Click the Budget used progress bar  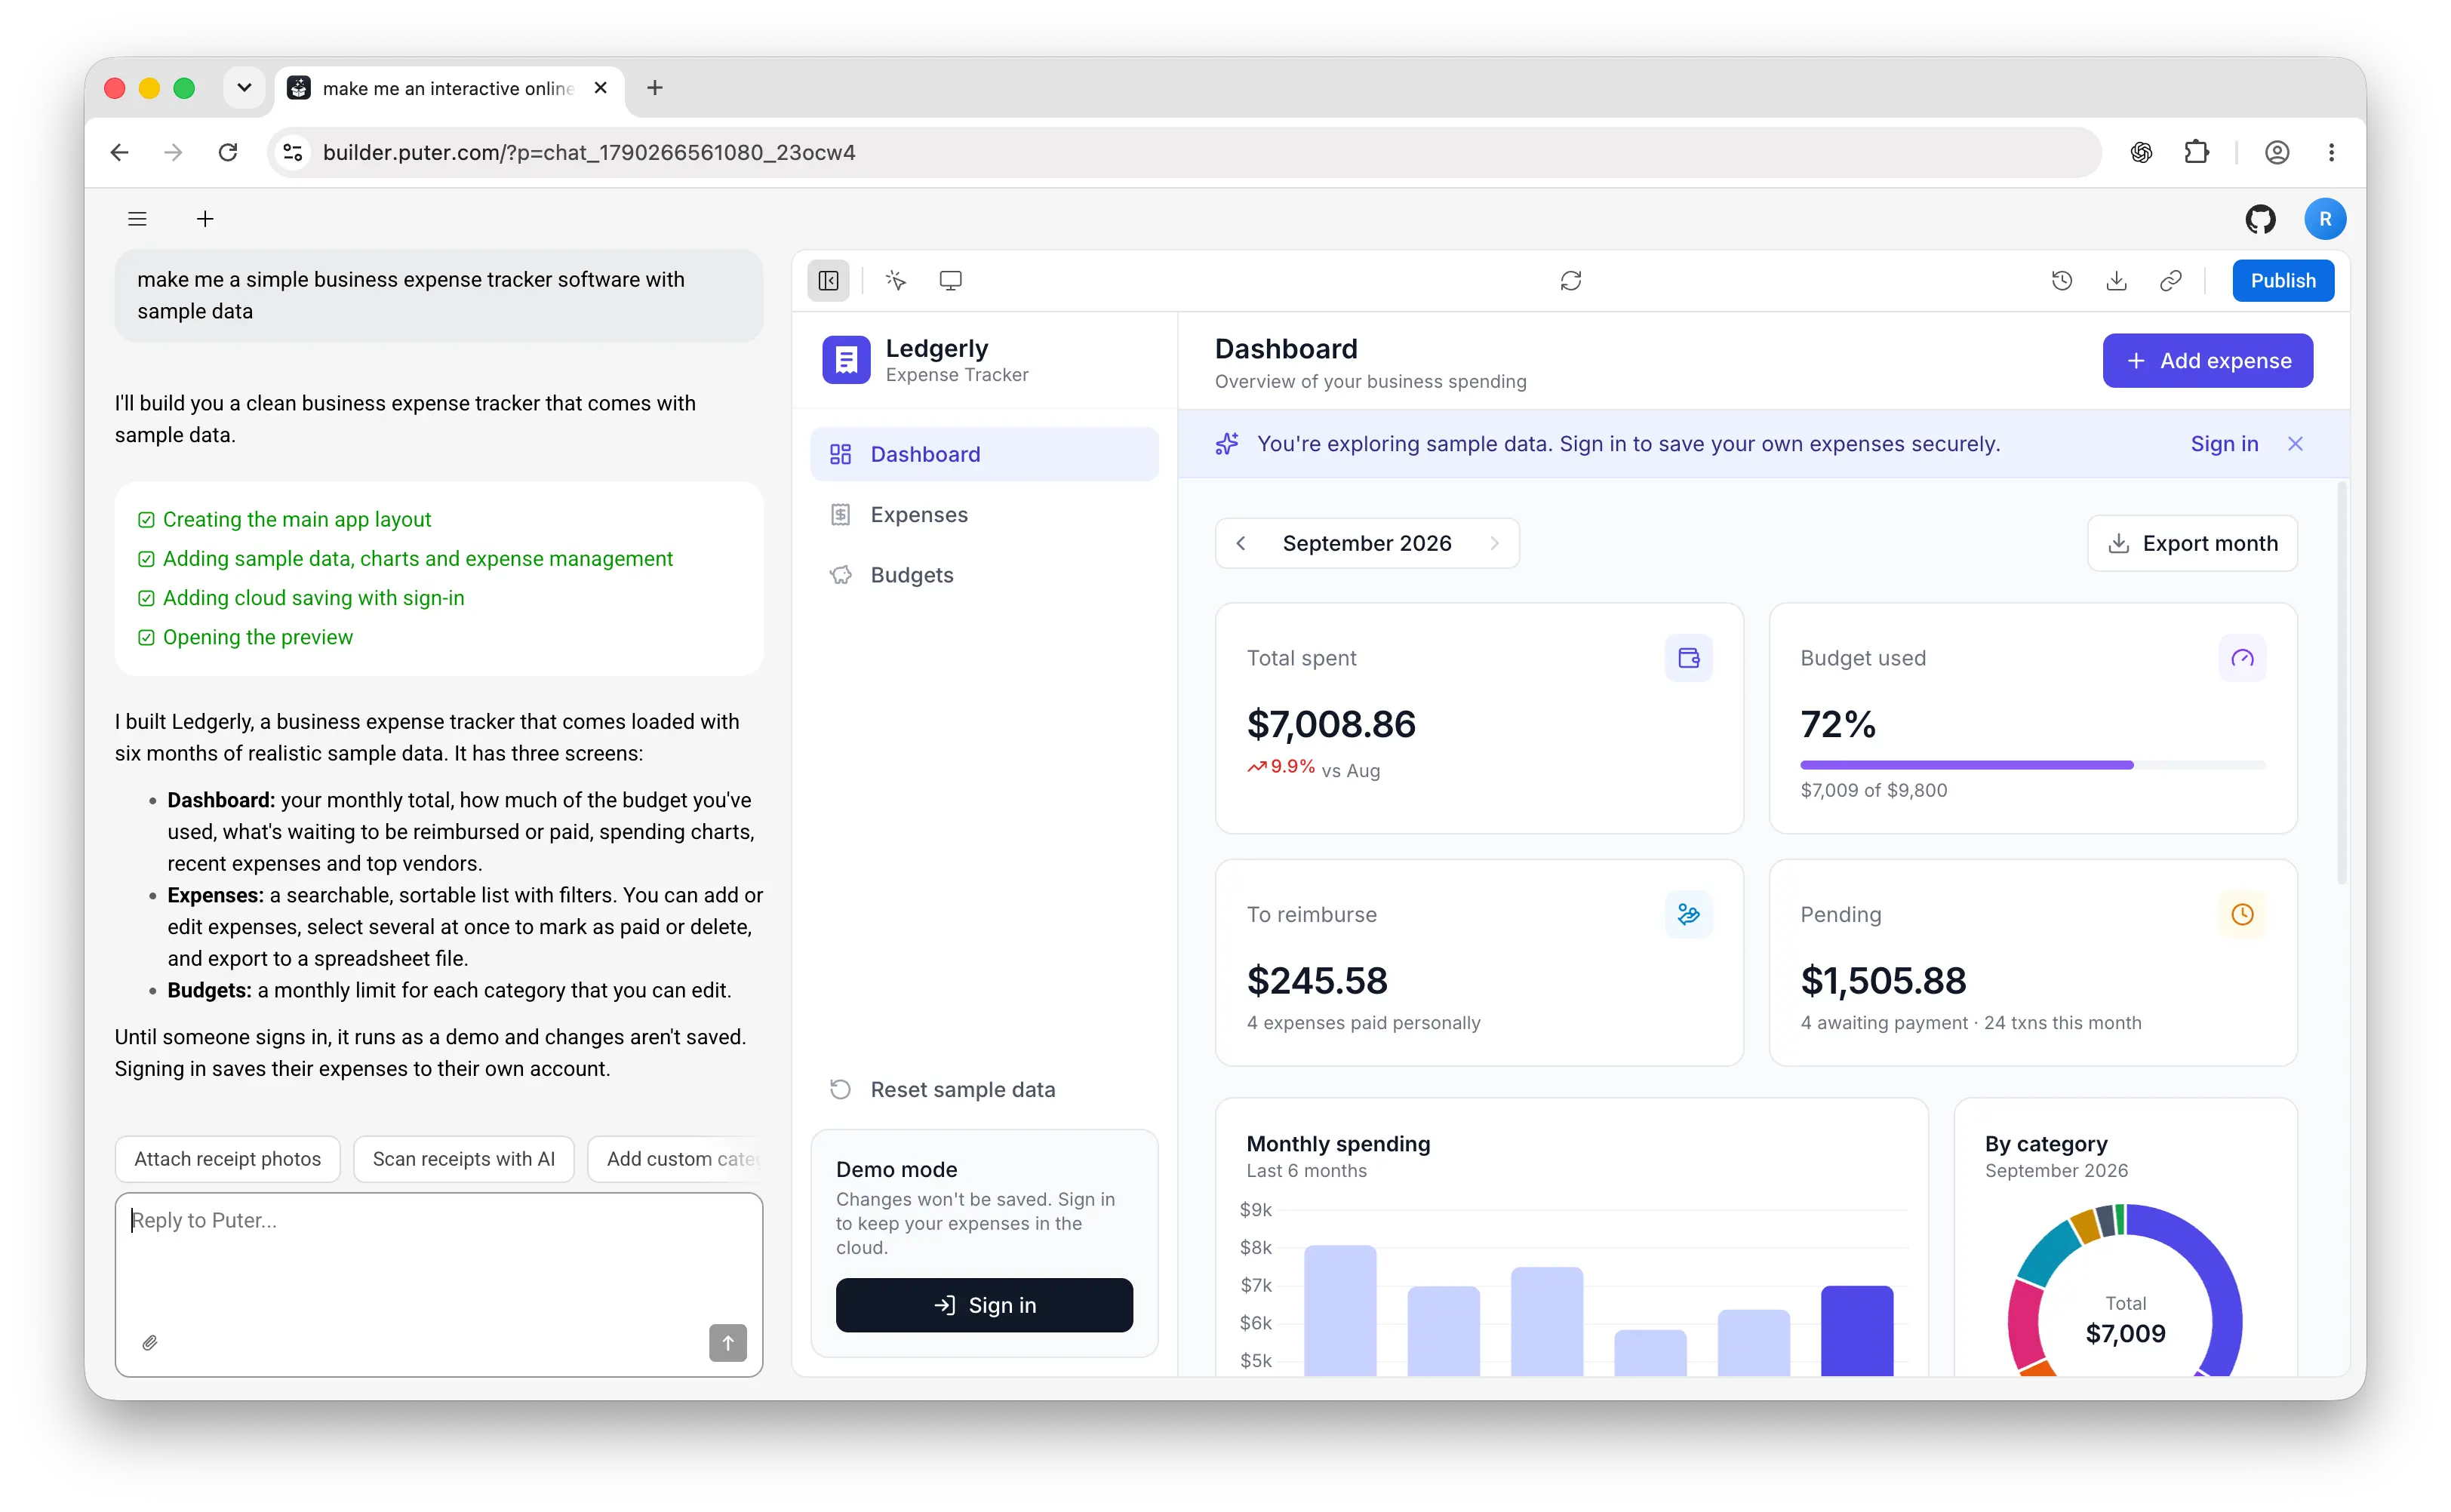[2032, 765]
